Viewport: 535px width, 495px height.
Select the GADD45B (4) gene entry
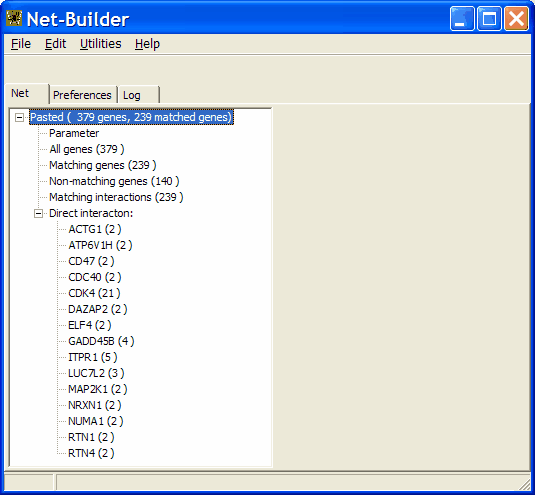101,341
